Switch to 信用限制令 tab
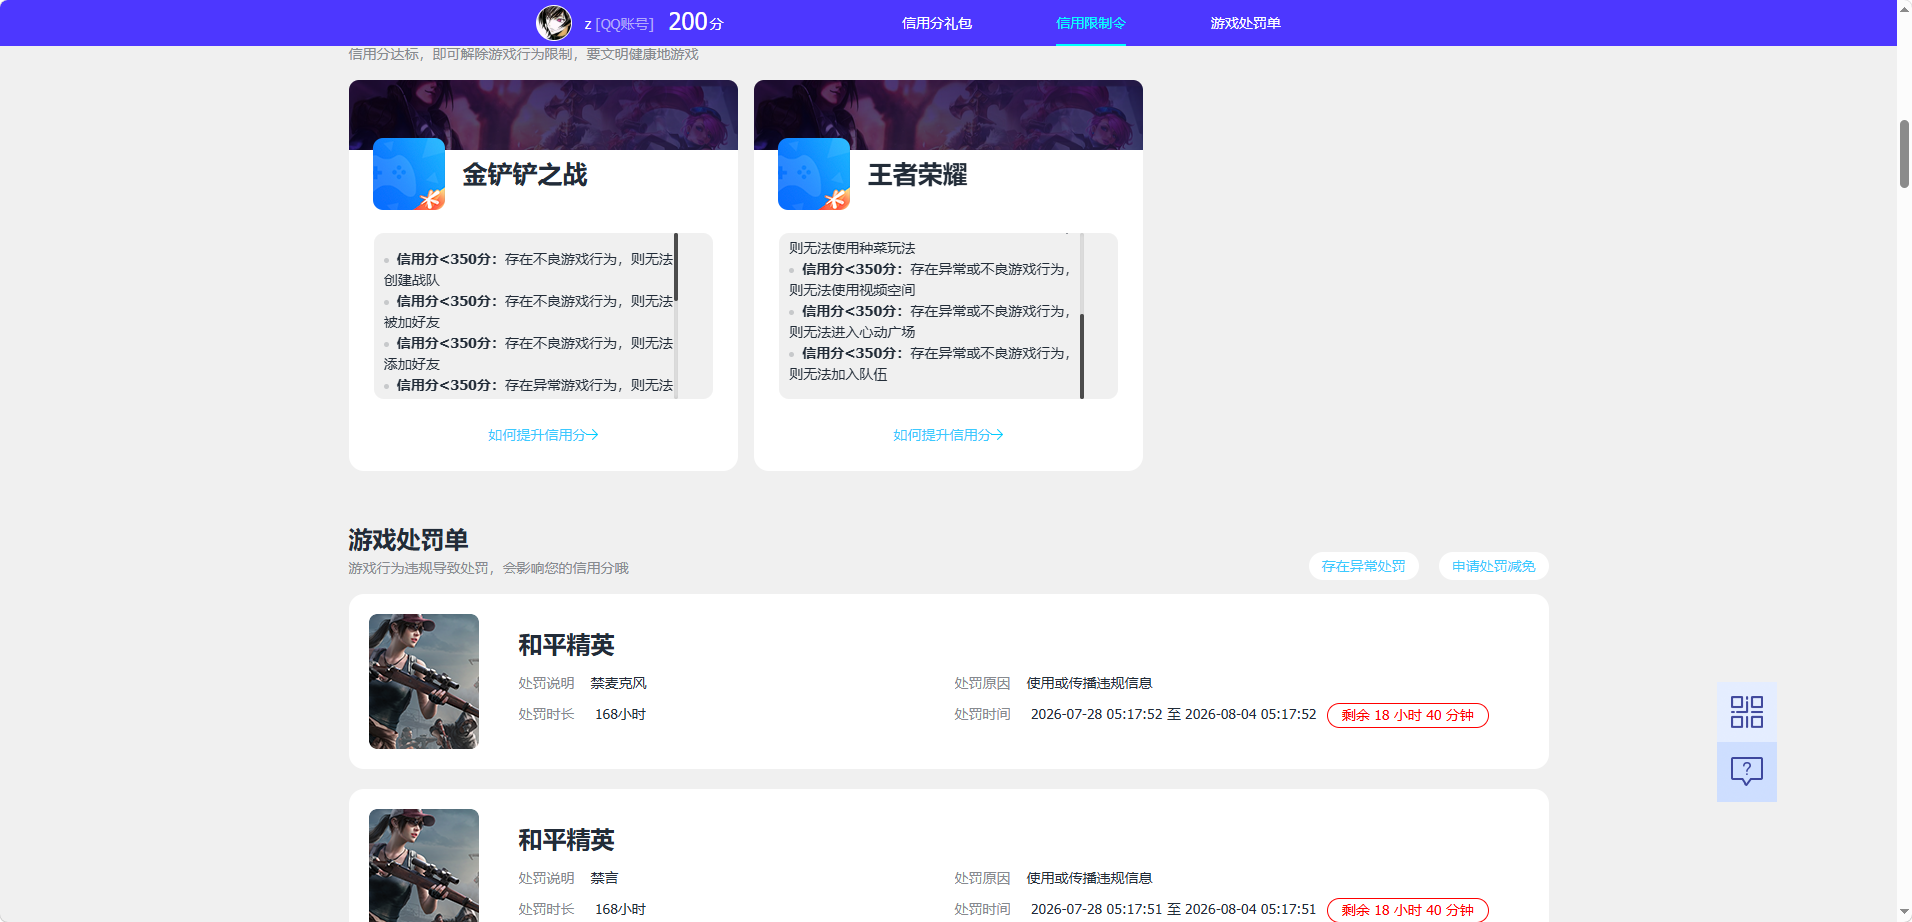 (1091, 23)
